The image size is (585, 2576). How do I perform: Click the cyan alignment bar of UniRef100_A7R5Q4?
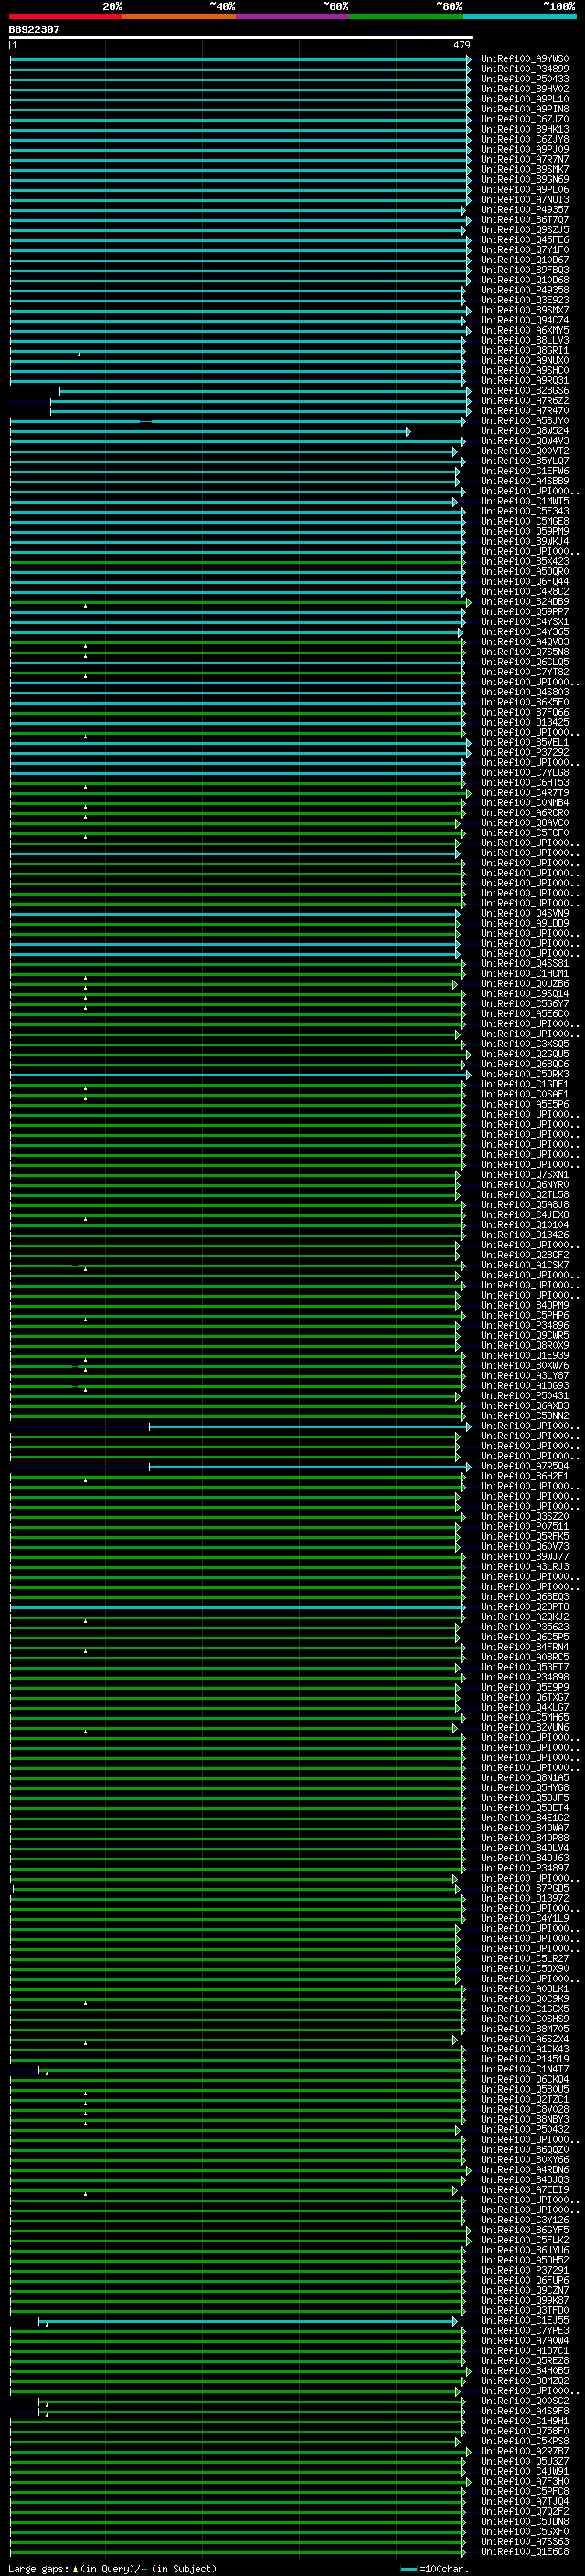pos(309,1467)
